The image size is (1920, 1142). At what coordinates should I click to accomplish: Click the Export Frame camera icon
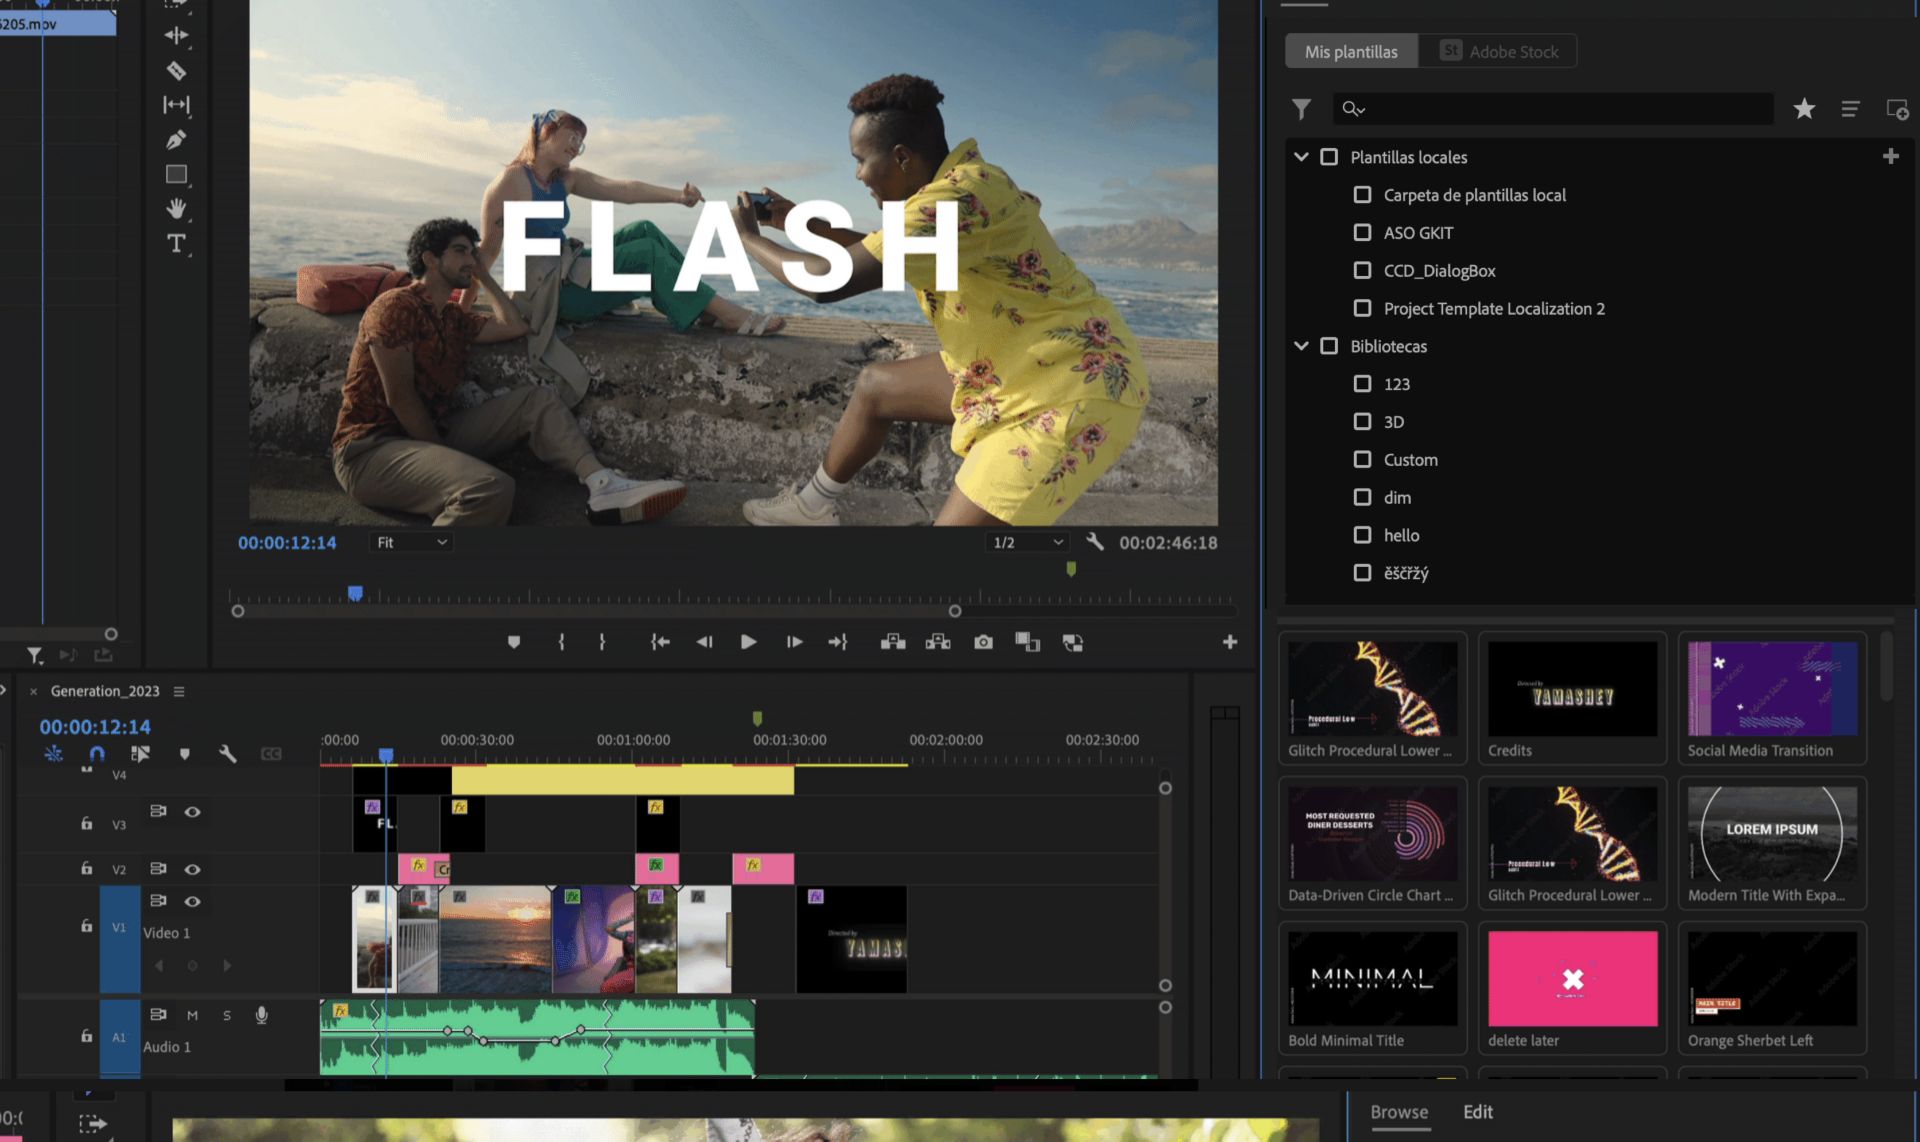pos(981,642)
